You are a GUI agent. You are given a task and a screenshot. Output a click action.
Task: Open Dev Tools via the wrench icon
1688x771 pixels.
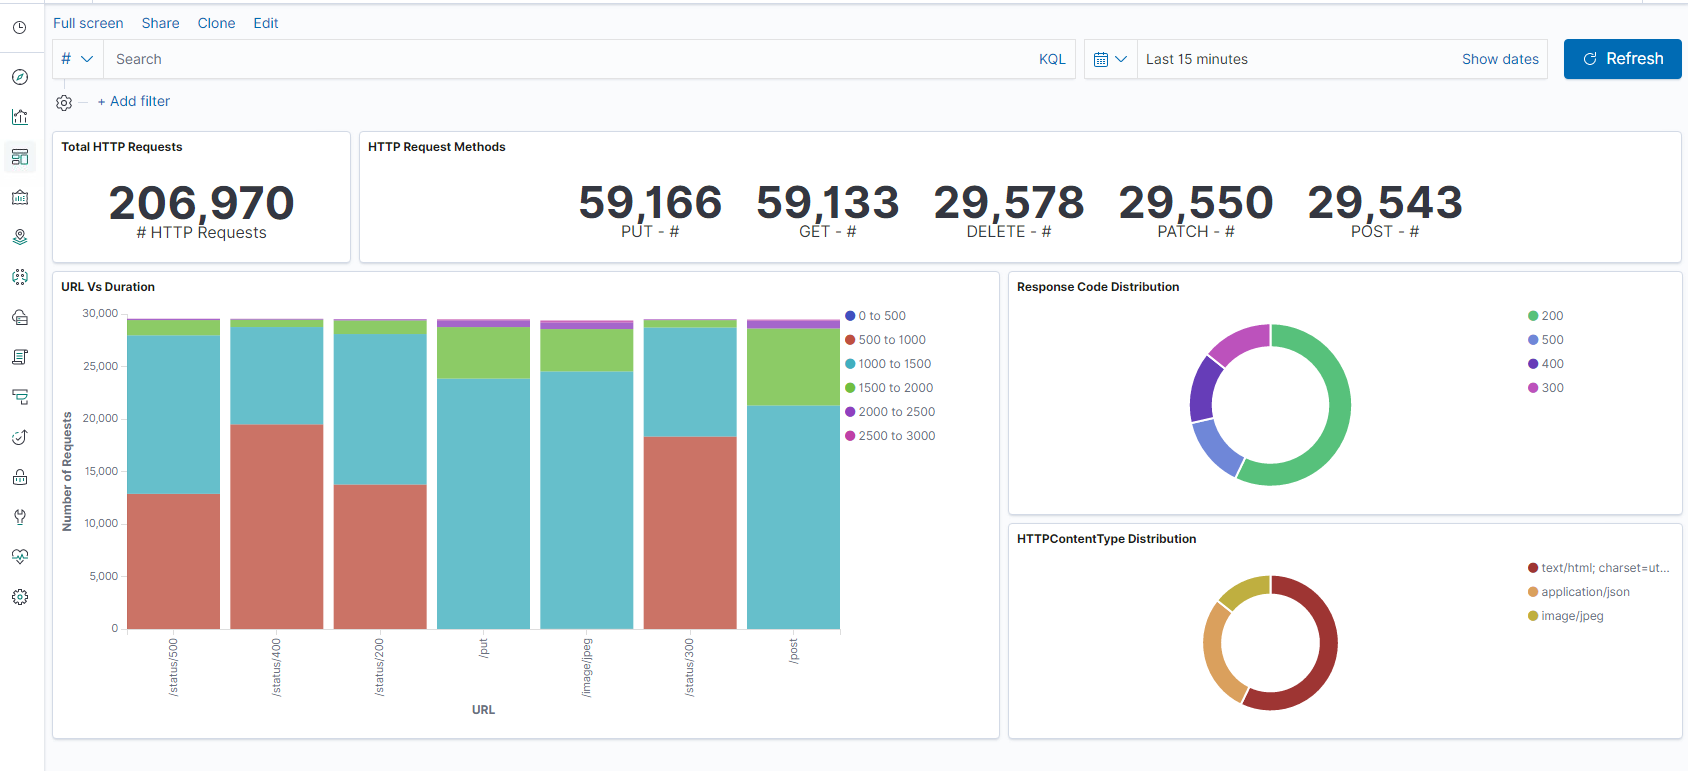(20, 517)
